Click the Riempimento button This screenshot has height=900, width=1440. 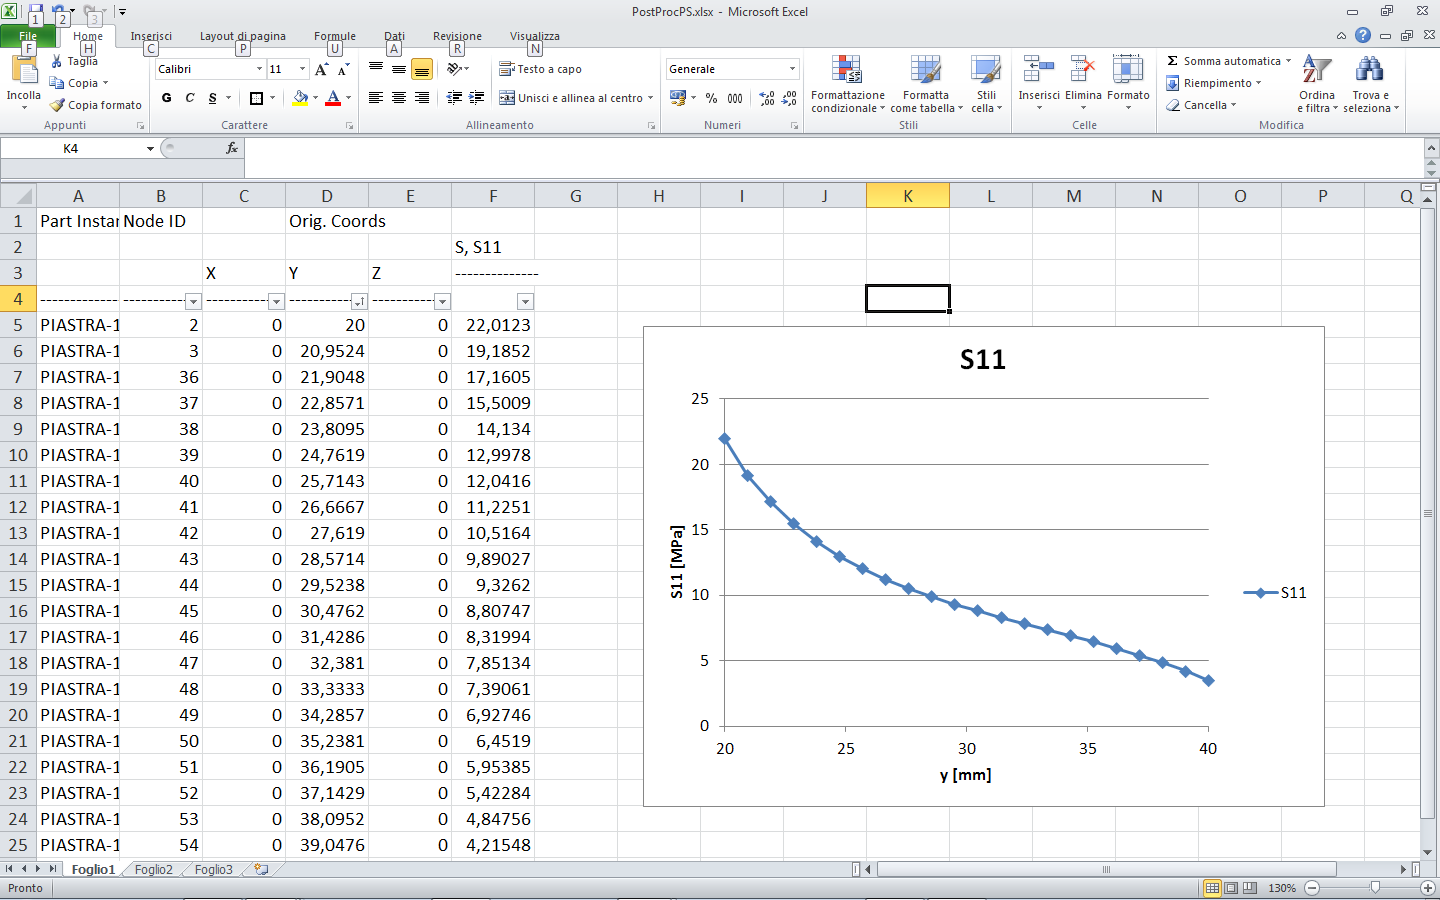(1214, 83)
